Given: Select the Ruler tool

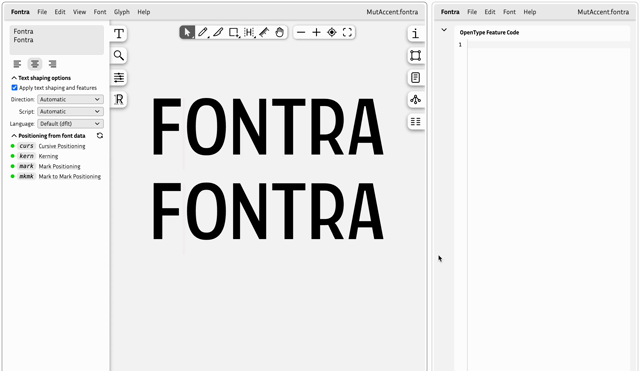Looking at the screenshot, I should click(x=264, y=32).
